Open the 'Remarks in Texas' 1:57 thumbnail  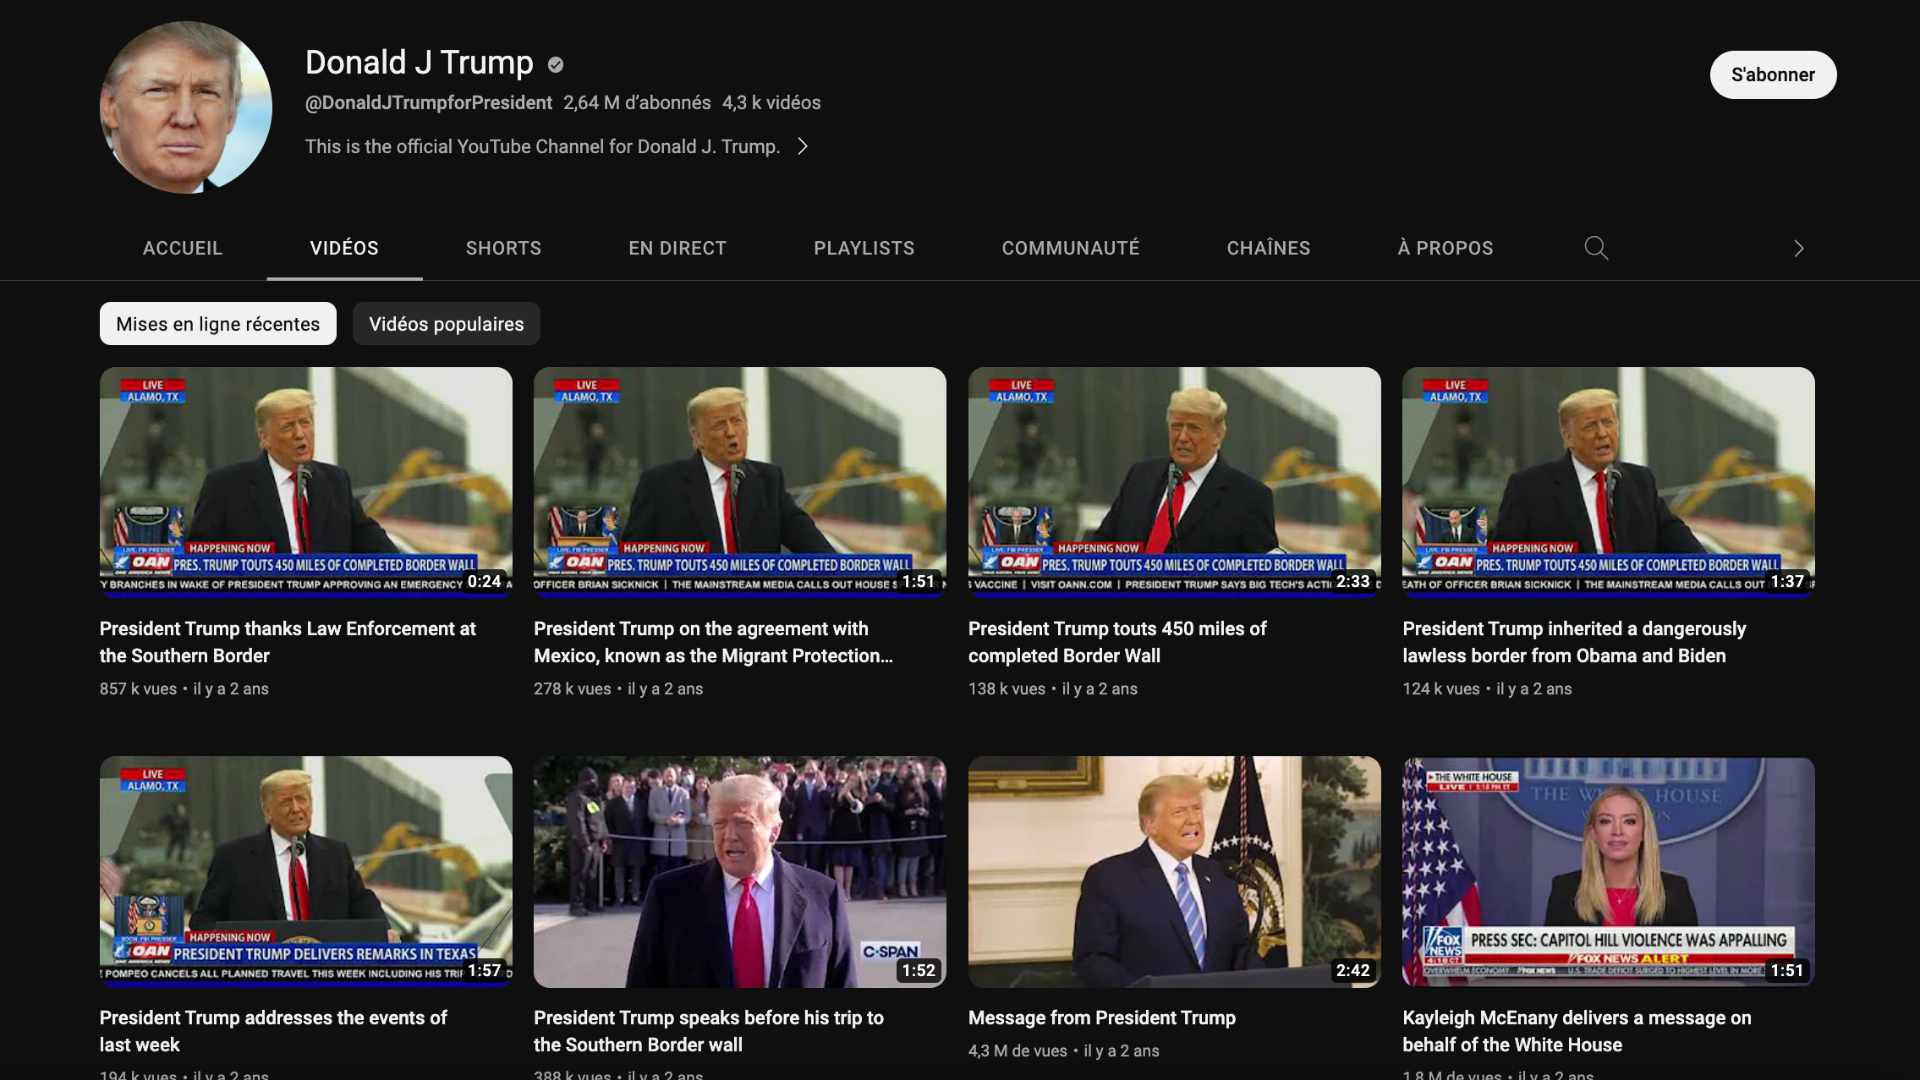[306, 872]
